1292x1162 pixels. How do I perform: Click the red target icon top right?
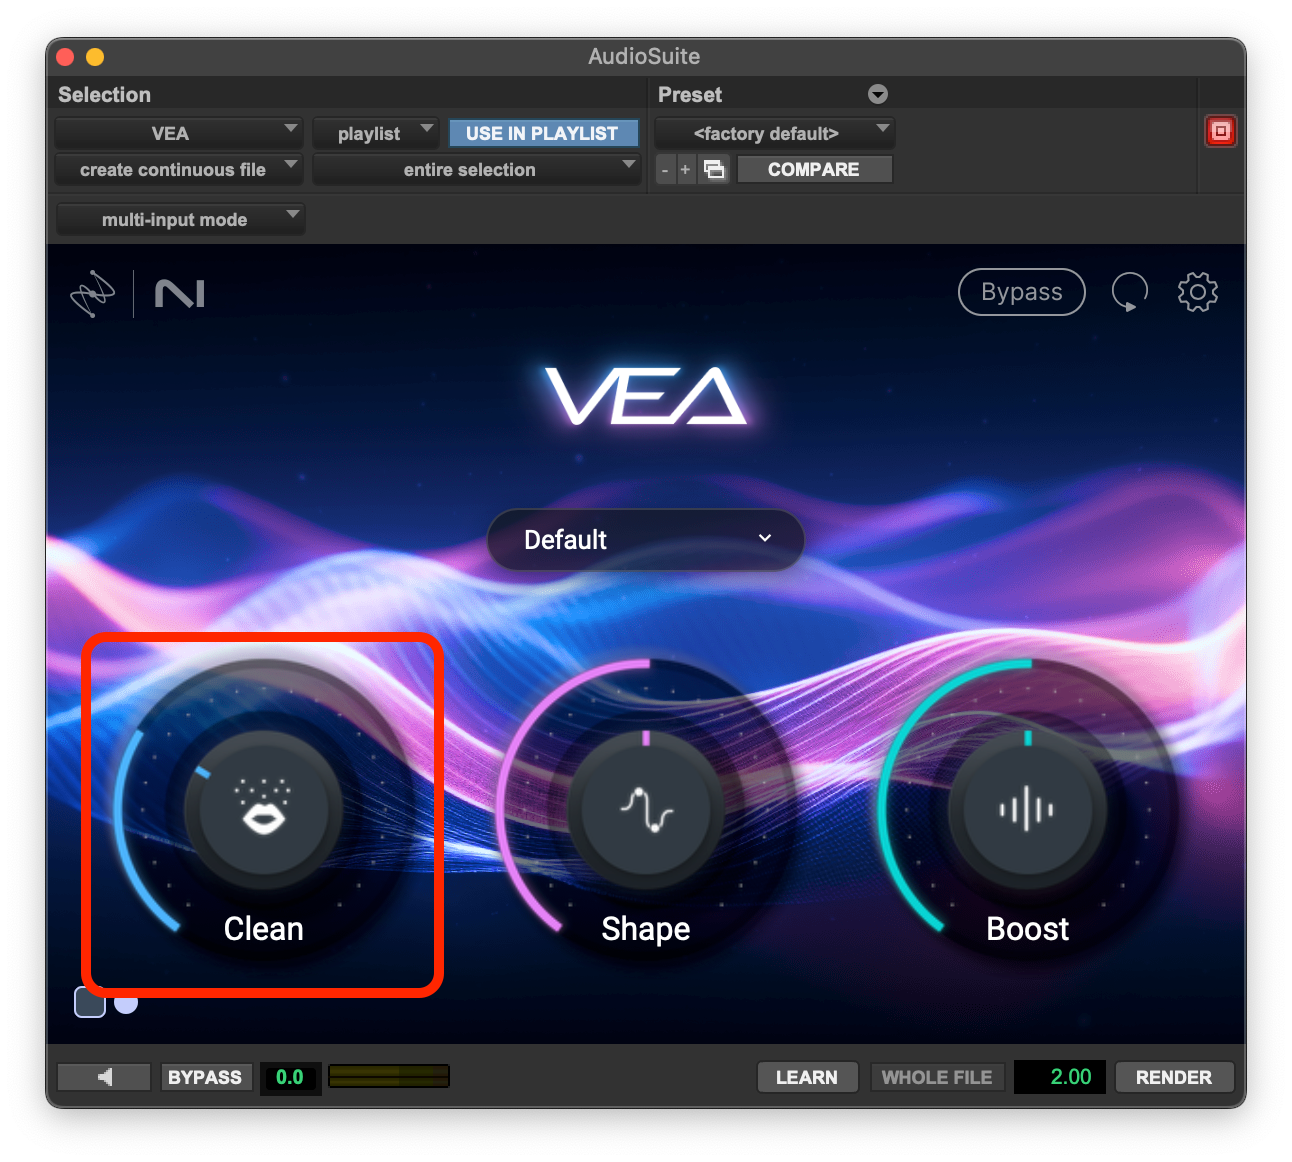pos(1220,132)
